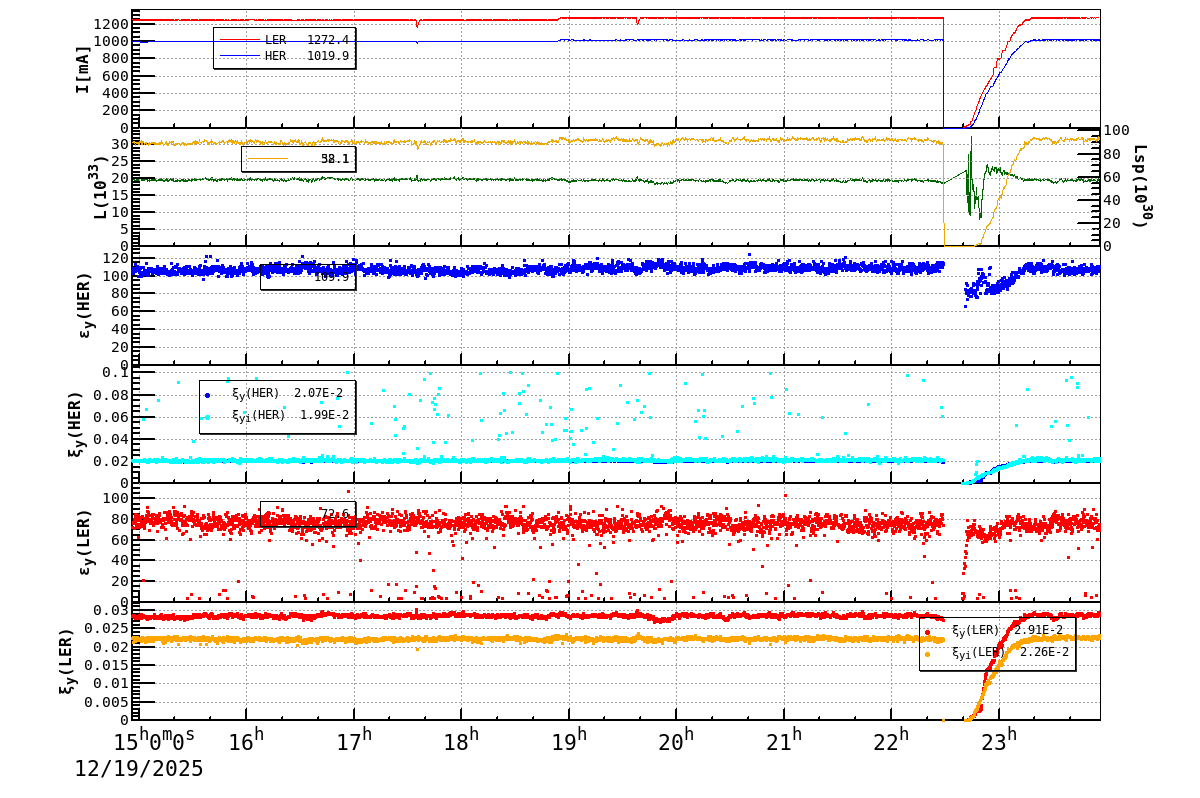
Task: Select the I[mA] vertical axis title
Action: click(83, 69)
